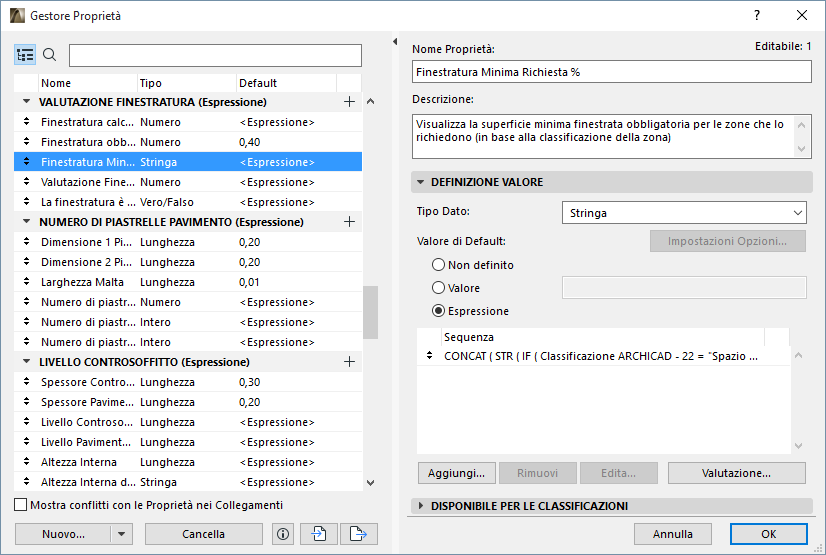Click the import properties icon button
This screenshot has height=555, width=826.
coord(319,534)
